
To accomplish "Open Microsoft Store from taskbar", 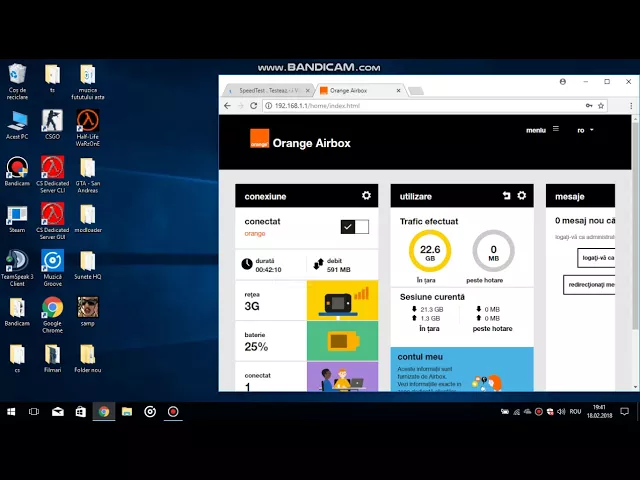I will click(x=80, y=411).
